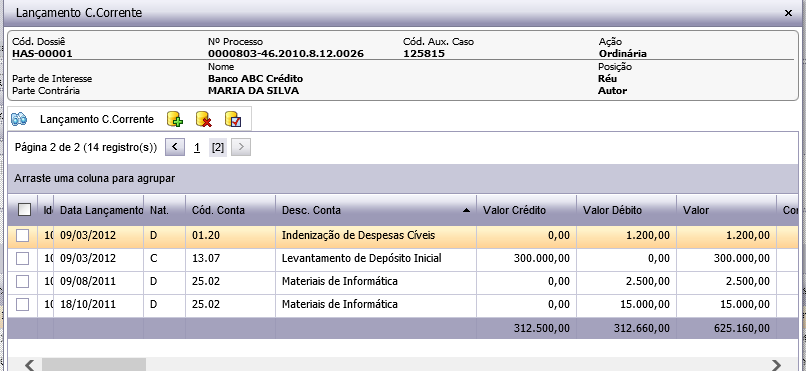The width and height of the screenshot is (806, 371).
Task: Click the disabled next page arrow
Action: [x=241, y=147]
